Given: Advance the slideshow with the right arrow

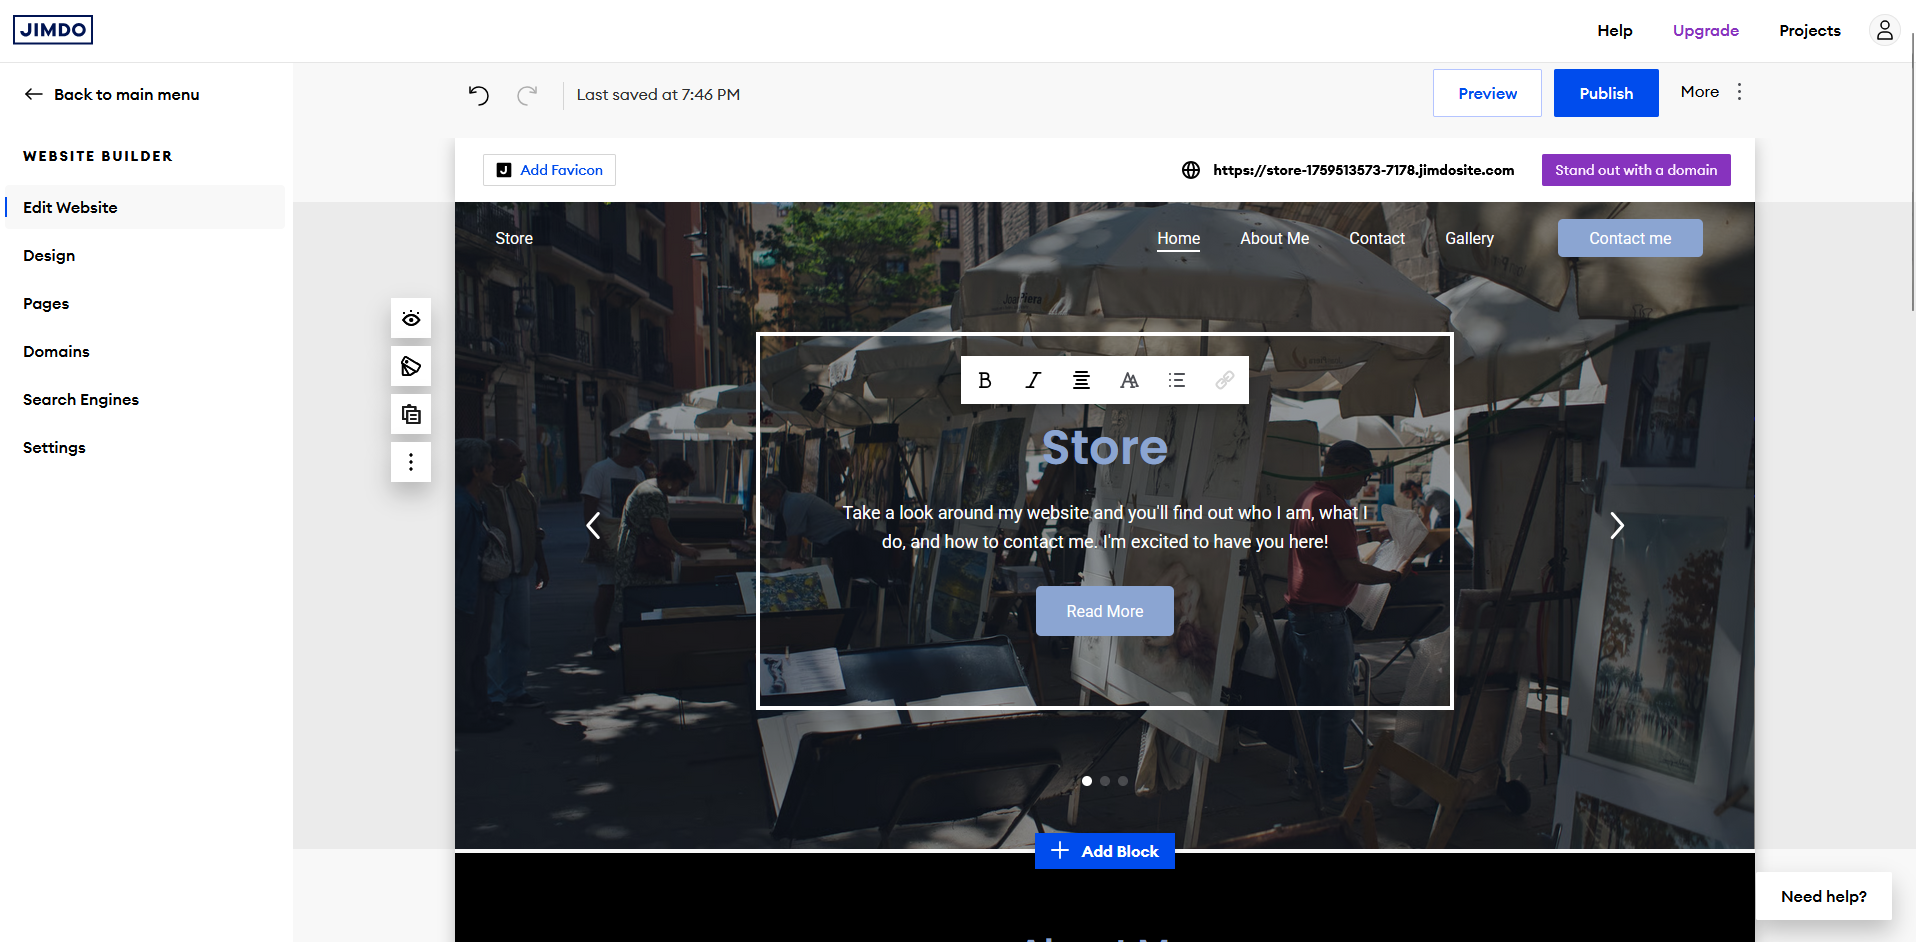Looking at the screenshot, I should (x=1616, y=525).
